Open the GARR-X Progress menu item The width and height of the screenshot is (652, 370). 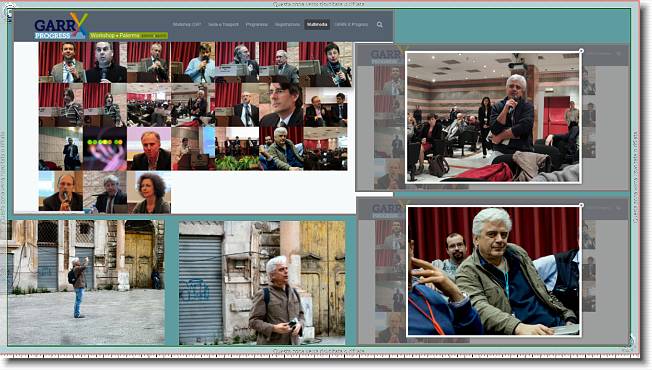[351, 25]
